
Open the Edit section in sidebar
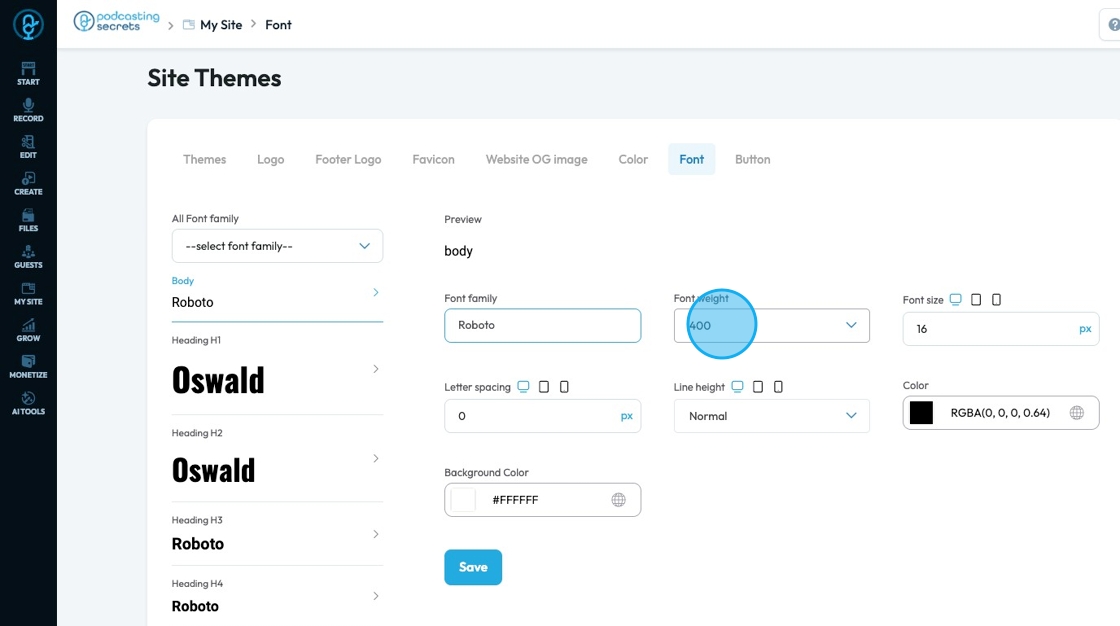click(x=28, y=146)
